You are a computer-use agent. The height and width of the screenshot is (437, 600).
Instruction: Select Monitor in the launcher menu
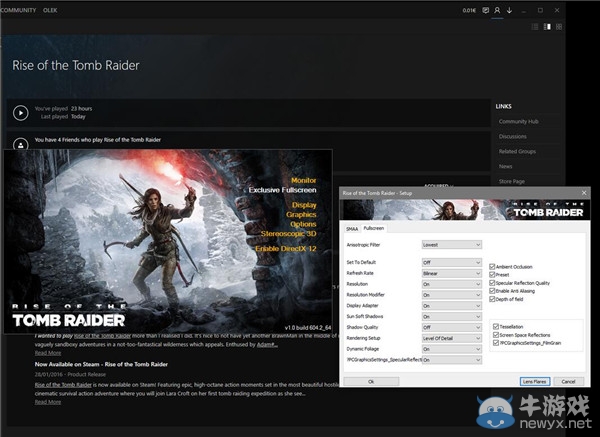coord(303,180)
